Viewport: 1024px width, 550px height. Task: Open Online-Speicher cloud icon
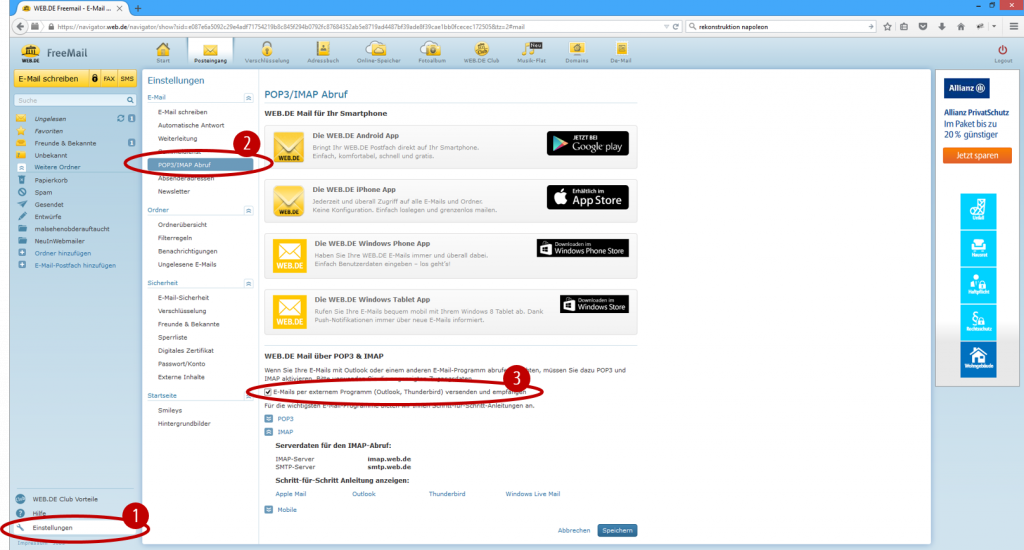click(x=378, y=53)
